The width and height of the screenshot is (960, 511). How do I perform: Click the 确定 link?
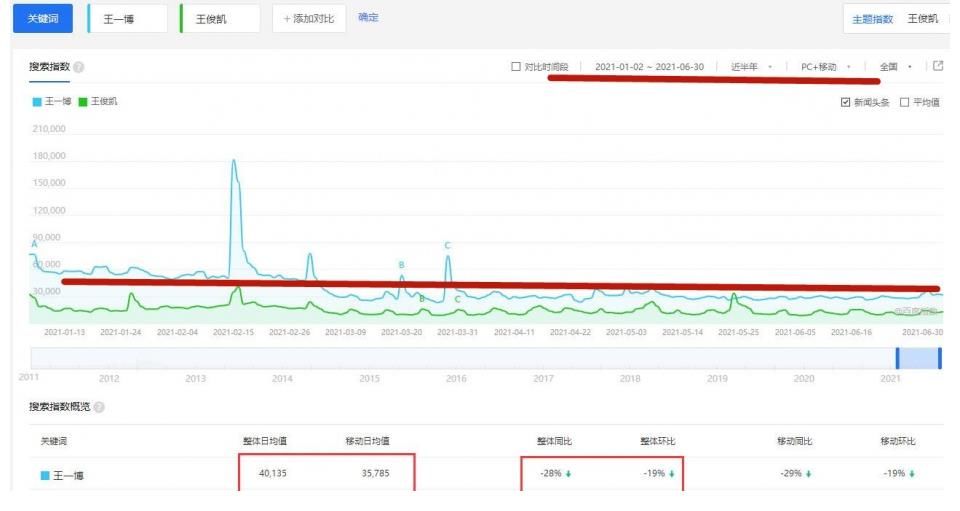(x=368, y=18)
